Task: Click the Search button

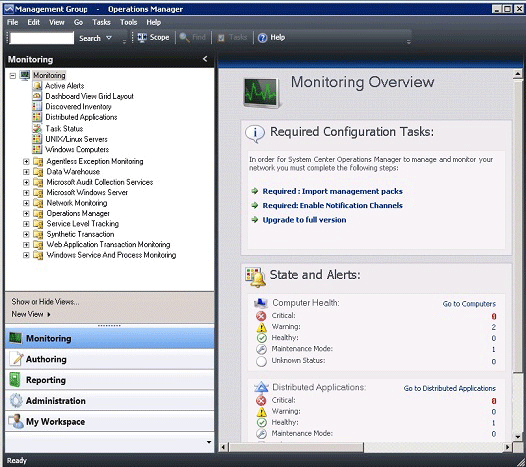Action: click(x=90, y=38)
